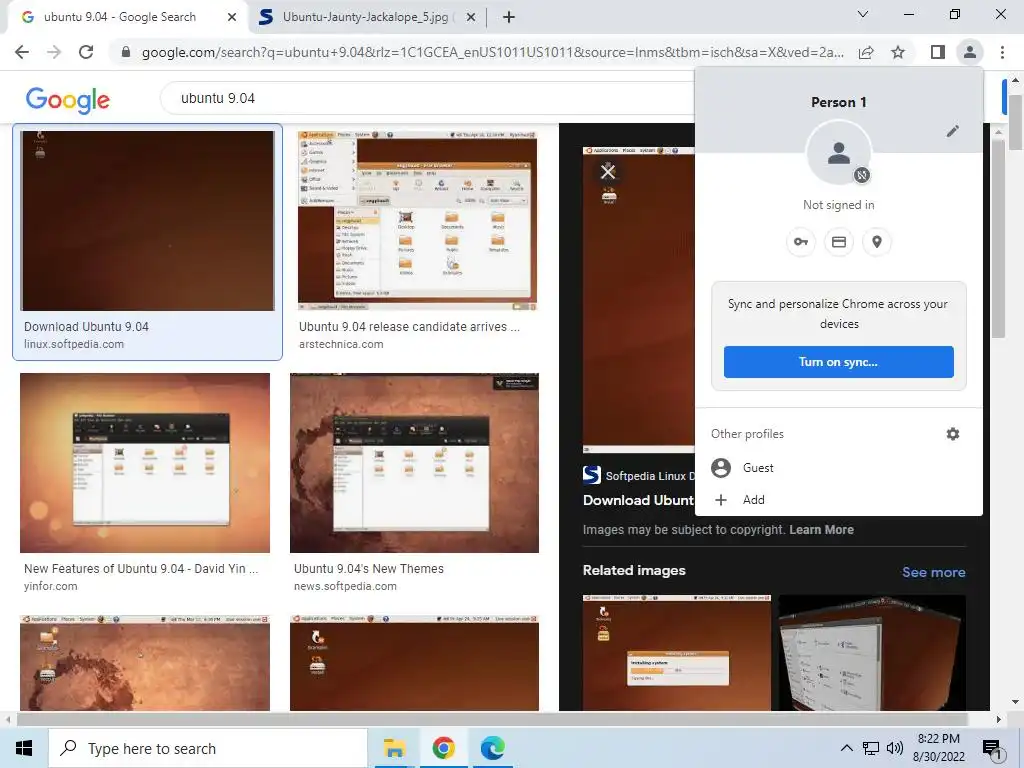Reload the current page
1024x768 pixels.
(86, 52)
